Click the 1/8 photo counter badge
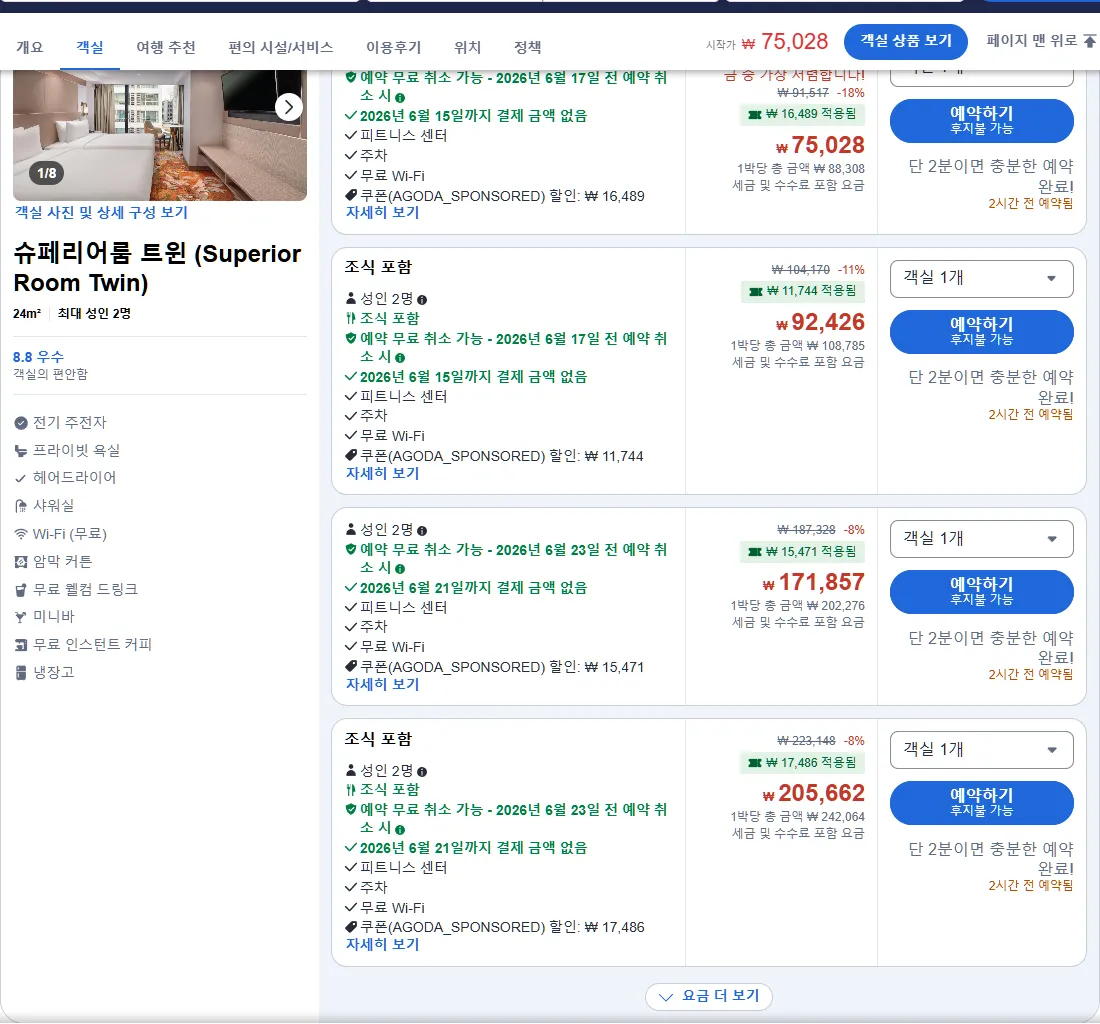This screenshot has width=1100, height=1024. click(46, 173)
